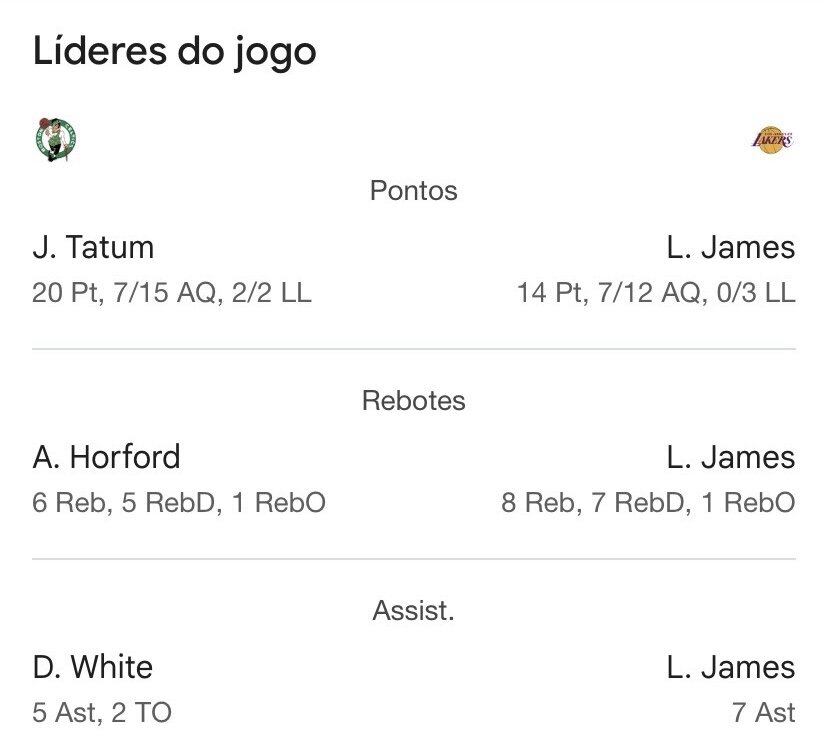Click Tatum's "20 Pt, 7/15 AQ" stat line

(172, 293)
